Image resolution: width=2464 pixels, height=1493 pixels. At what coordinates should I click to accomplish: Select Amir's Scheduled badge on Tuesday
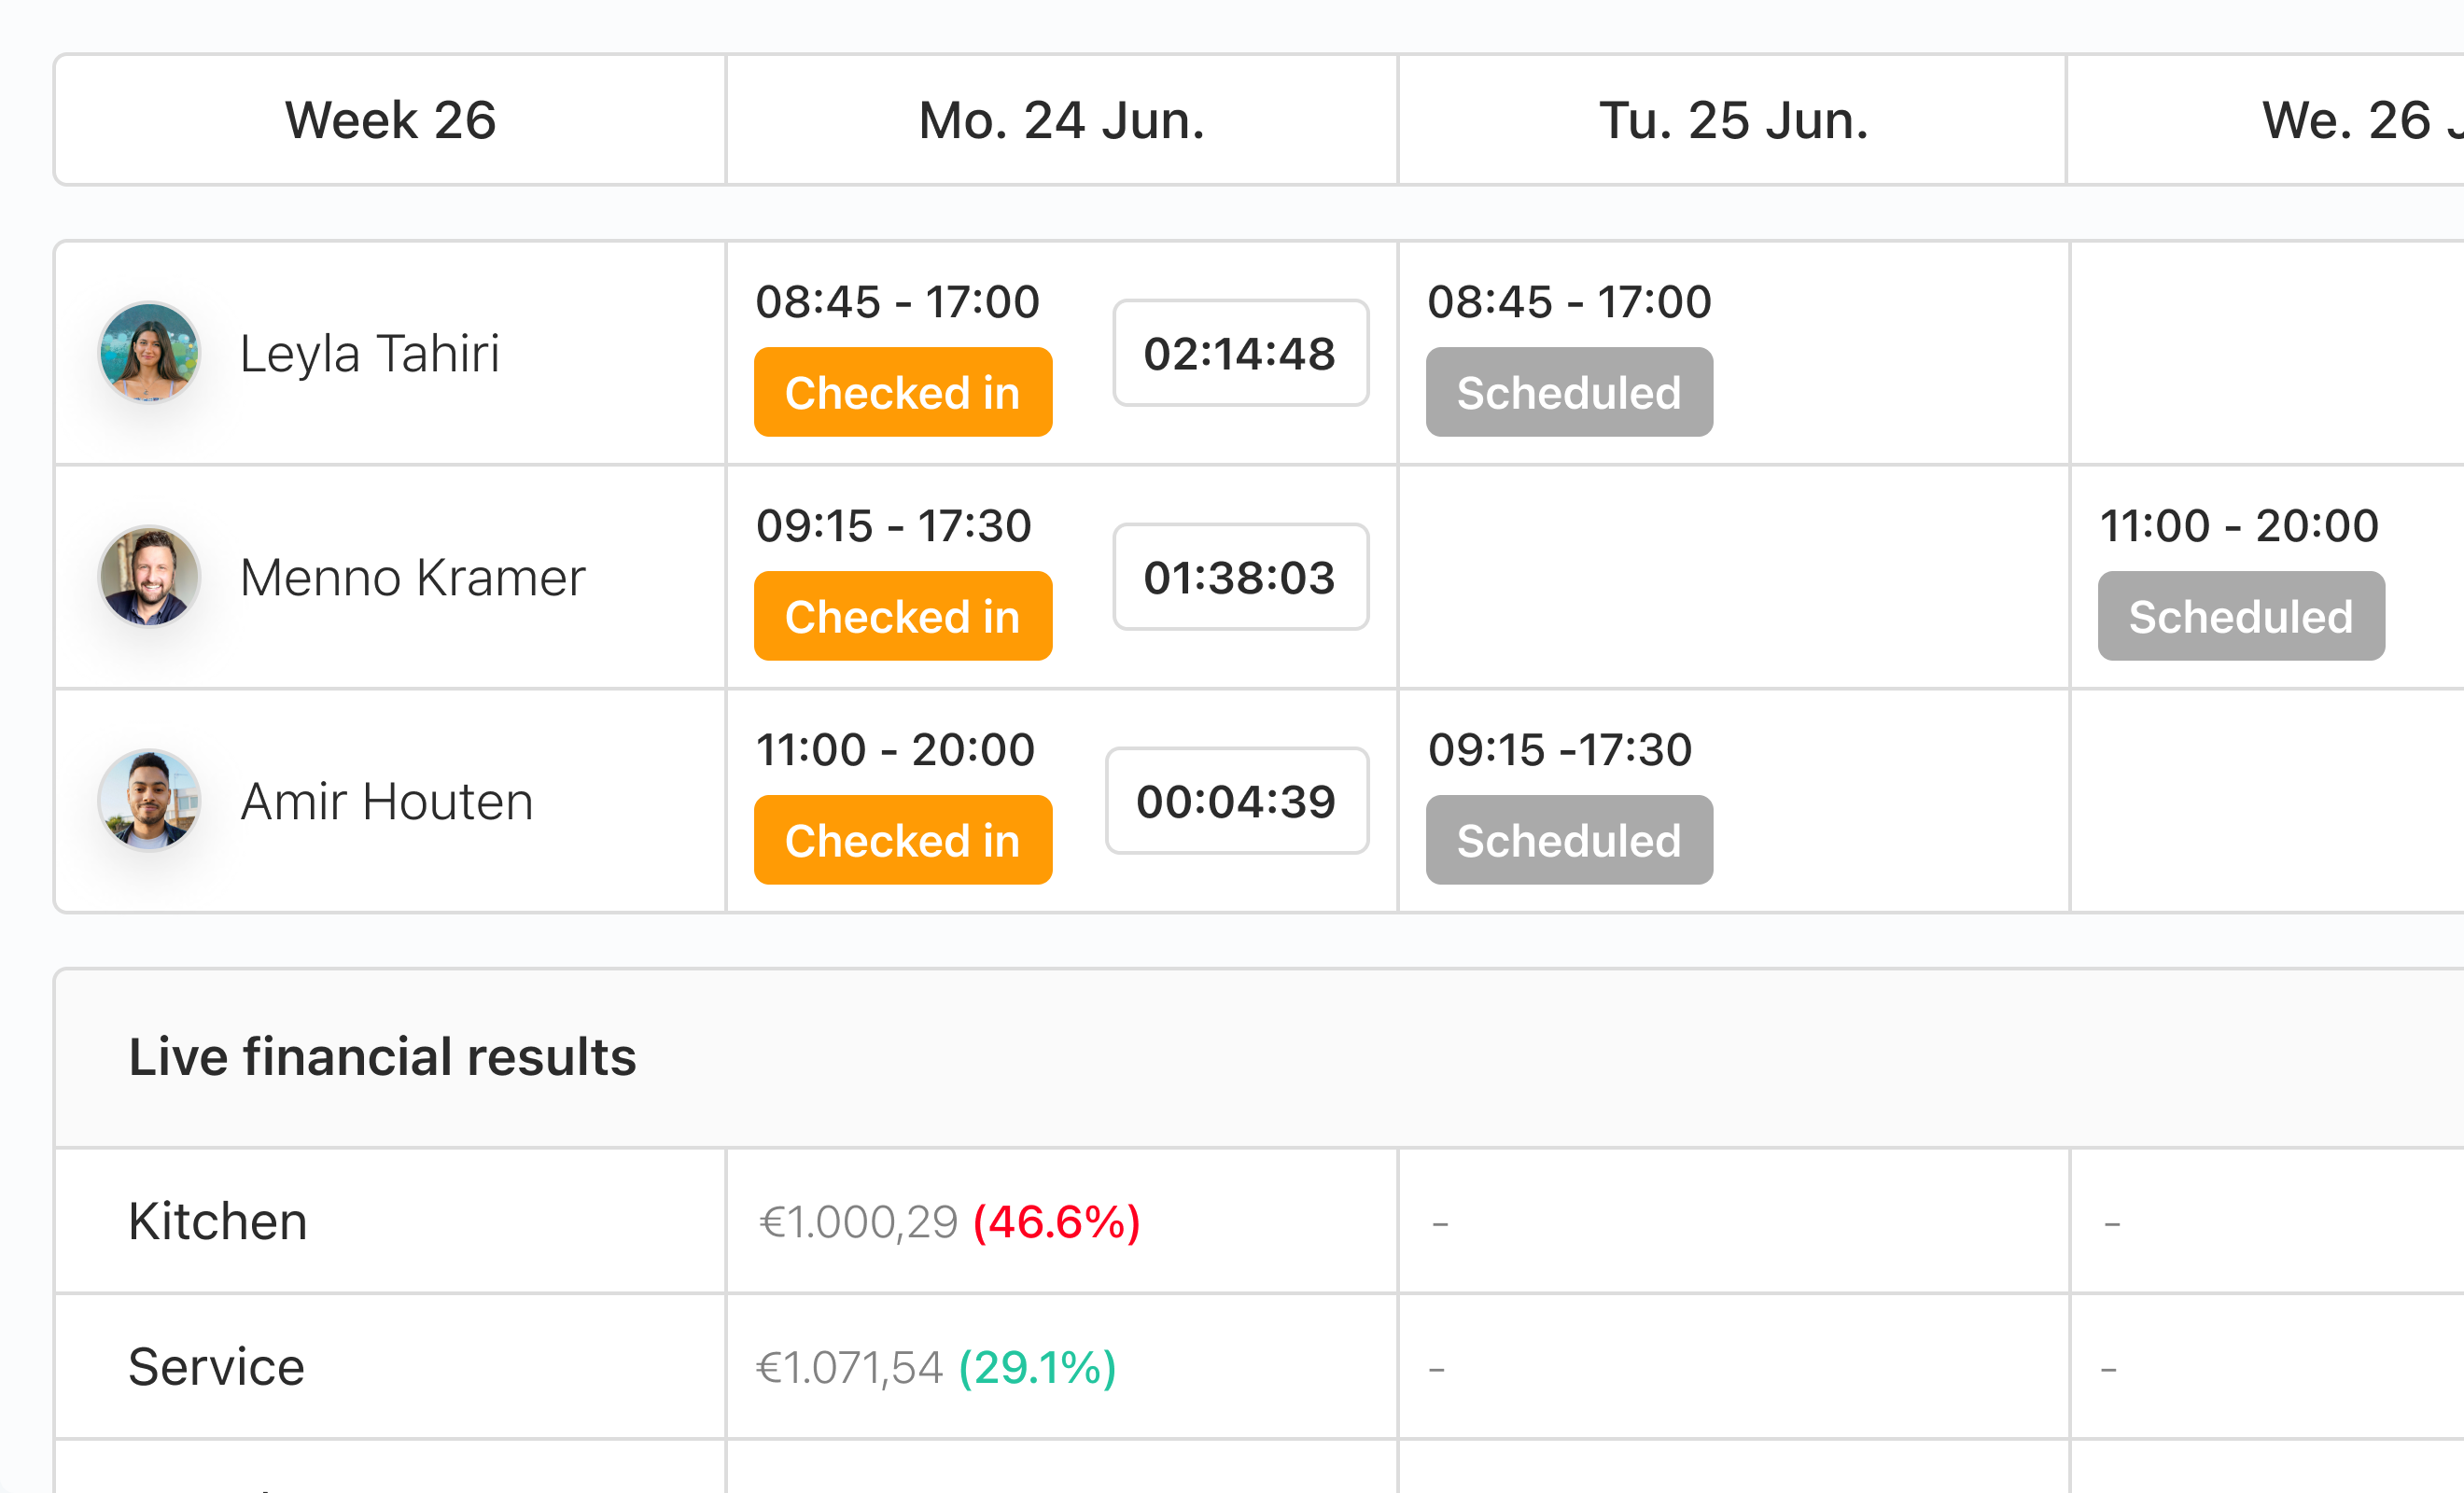1568,840
